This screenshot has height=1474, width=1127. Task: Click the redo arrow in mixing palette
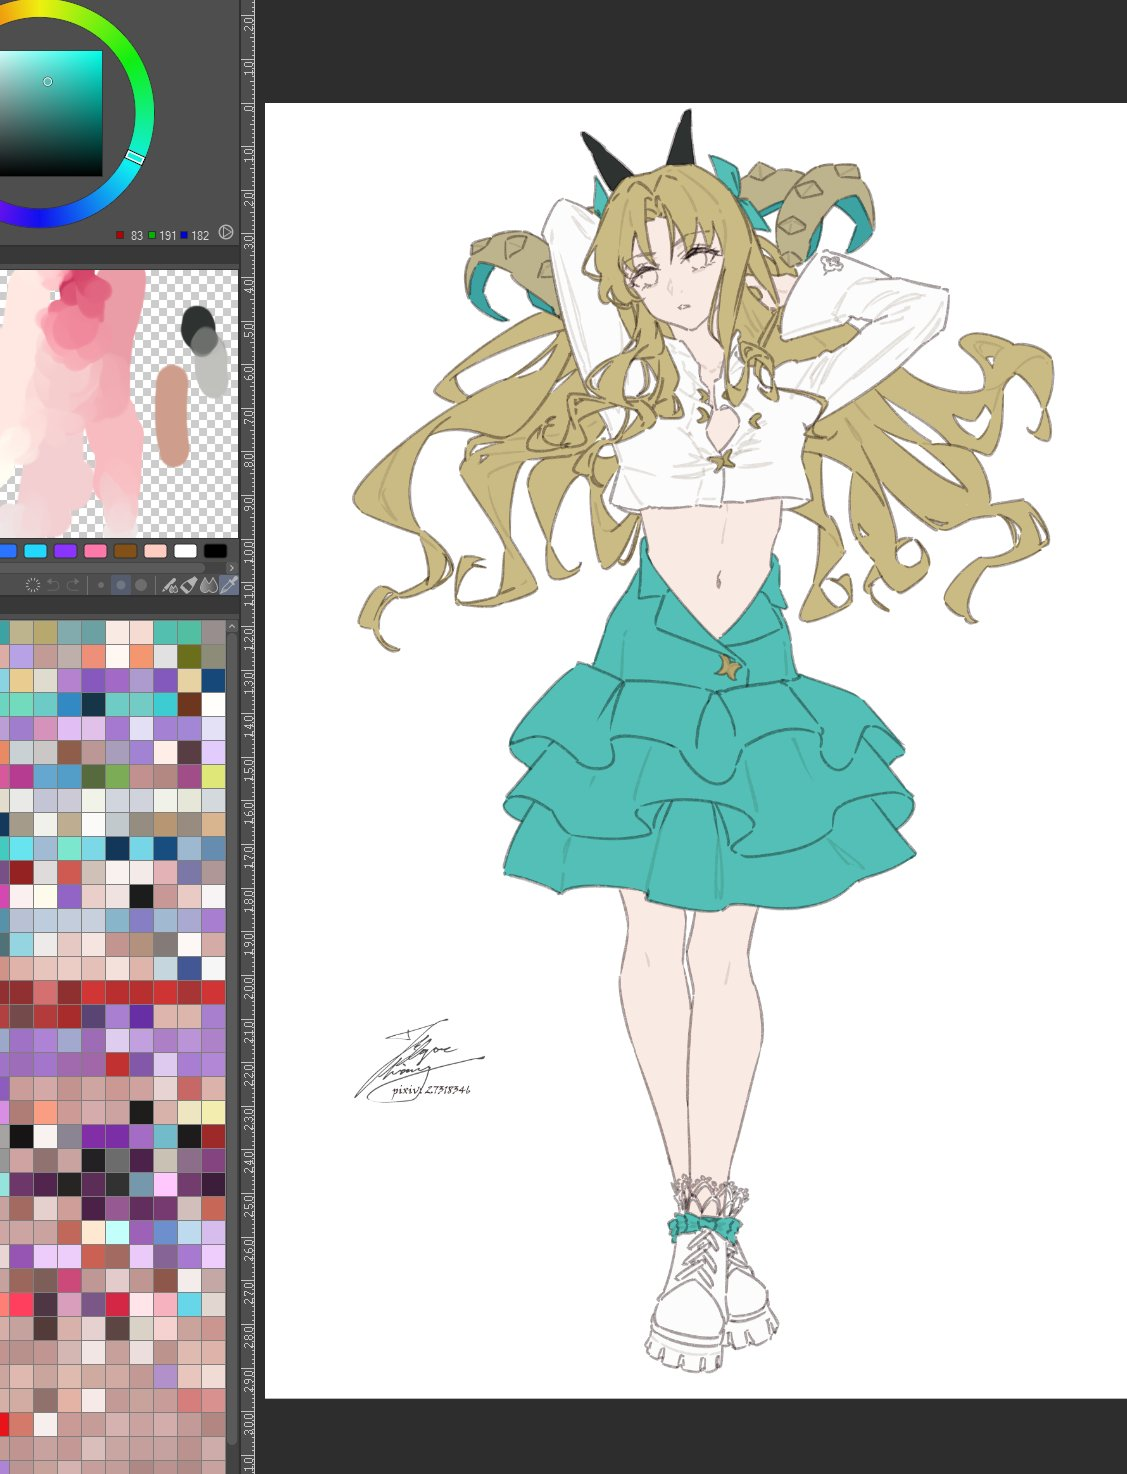click(x=73, y=585)
